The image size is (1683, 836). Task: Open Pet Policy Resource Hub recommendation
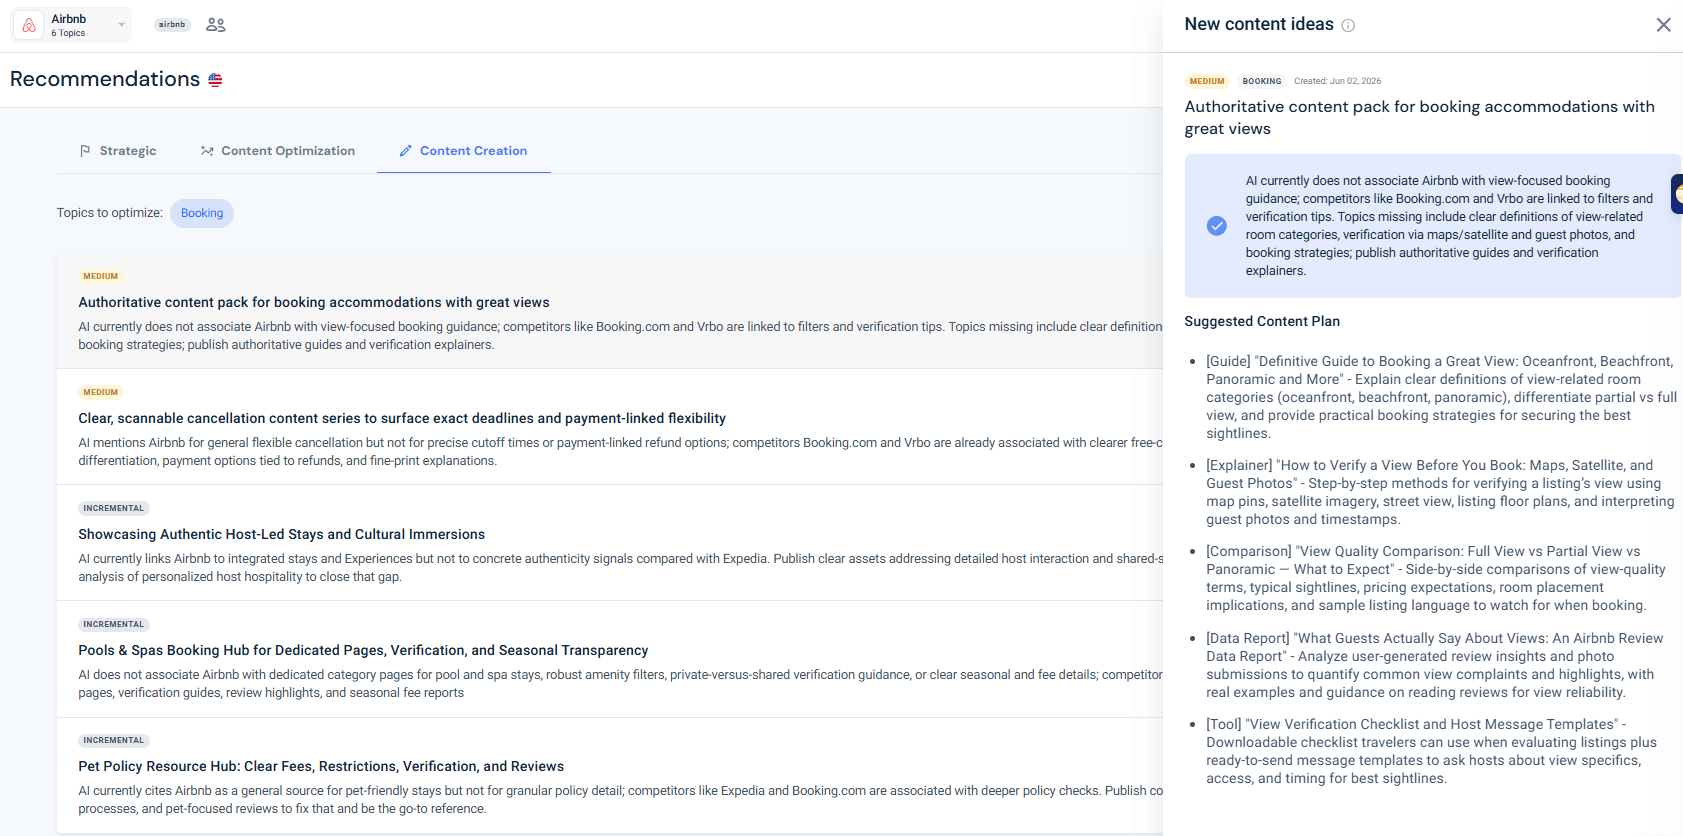coord(610,775)
